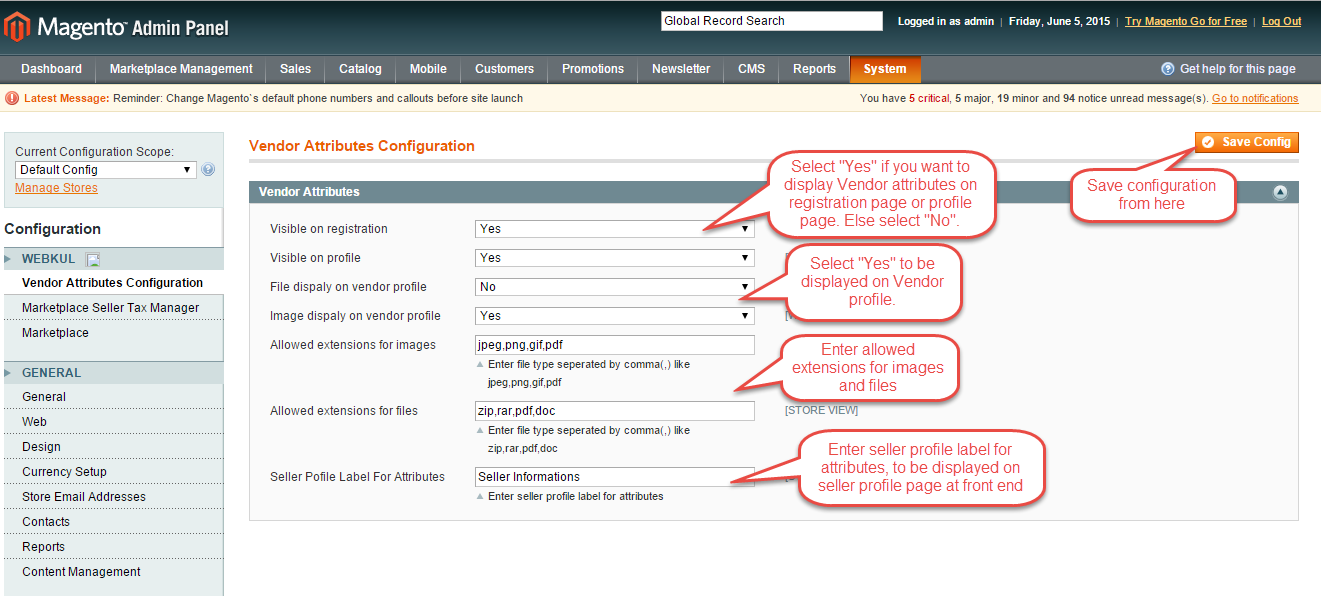Collapse the Vendor Attributes panel with arrow icon
The image size is (1321, 596).
tap(1280, 191)
